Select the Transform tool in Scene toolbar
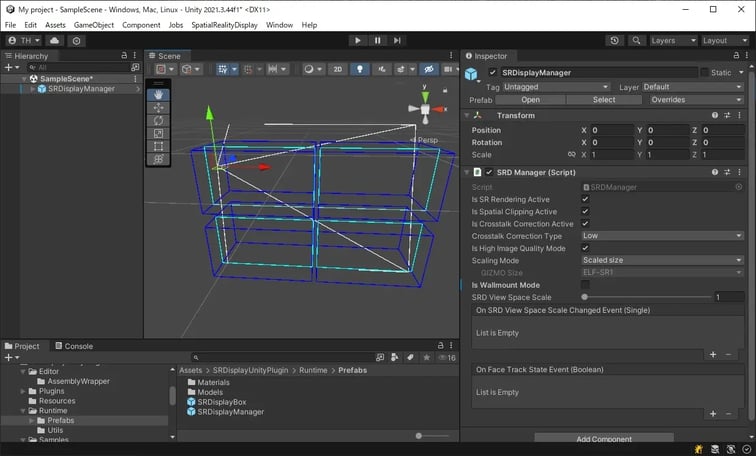Screen dimensions: 756x456 click(158, 159)
